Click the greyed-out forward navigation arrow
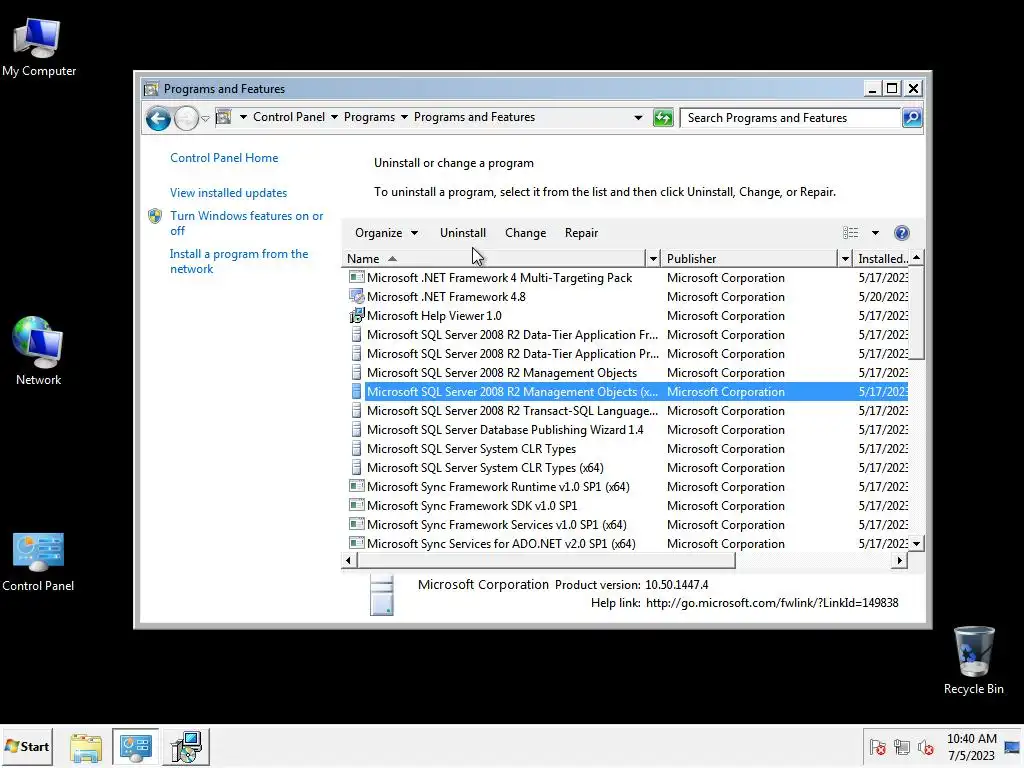Screen dimensions: 1024x768 [186, 118]
